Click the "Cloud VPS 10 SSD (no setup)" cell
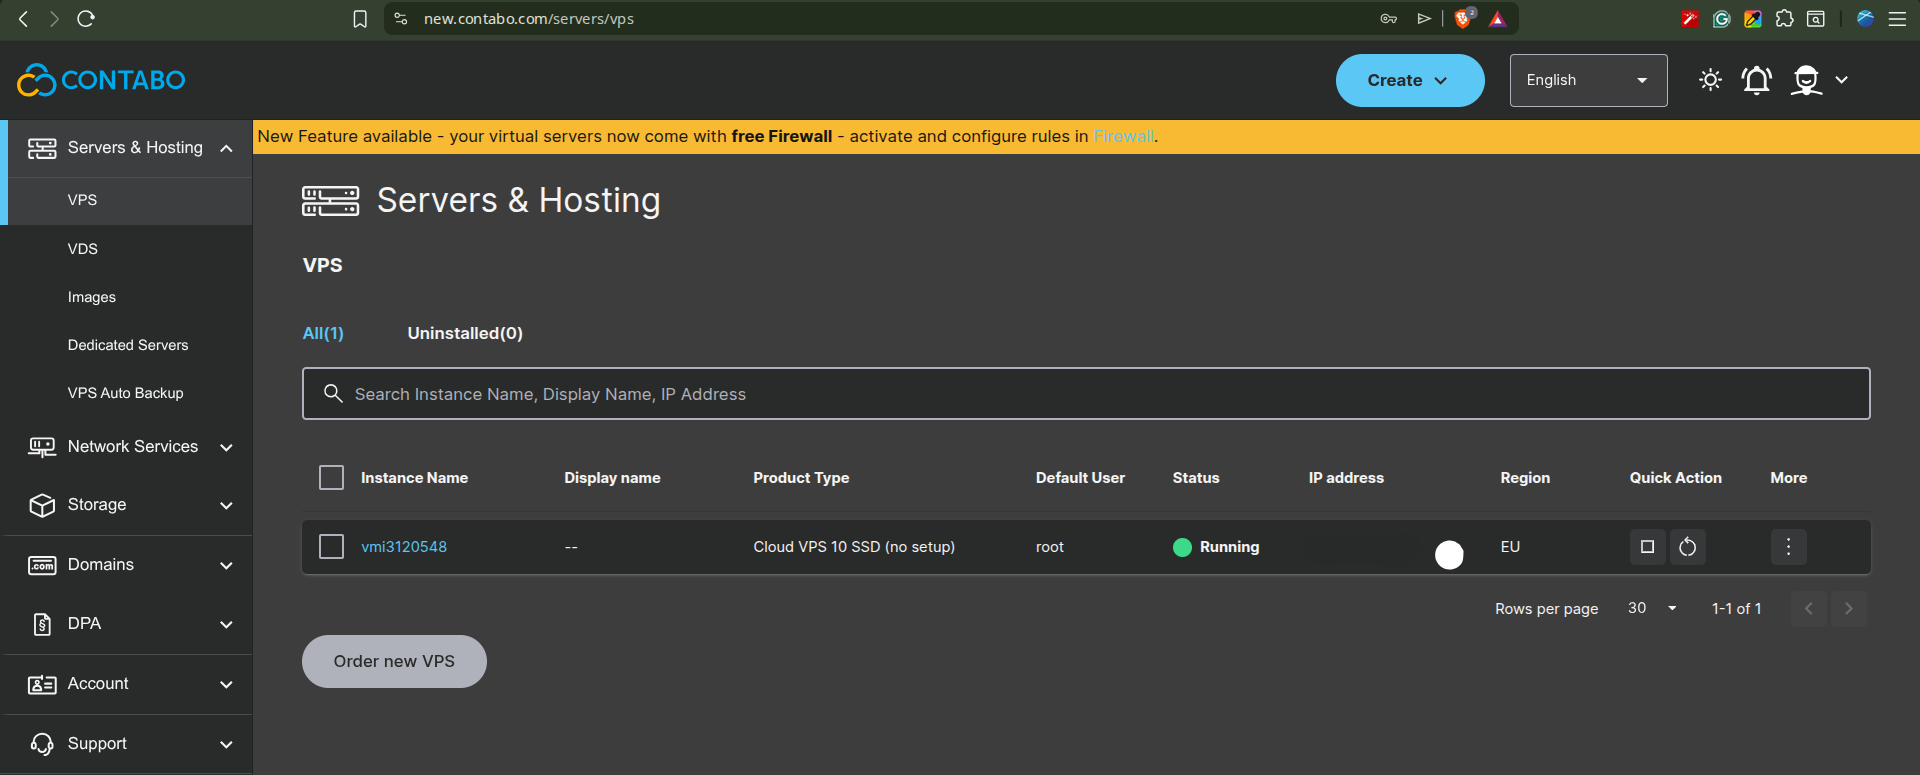Screen dimensions: 1920x775 (x=854, y=547)
